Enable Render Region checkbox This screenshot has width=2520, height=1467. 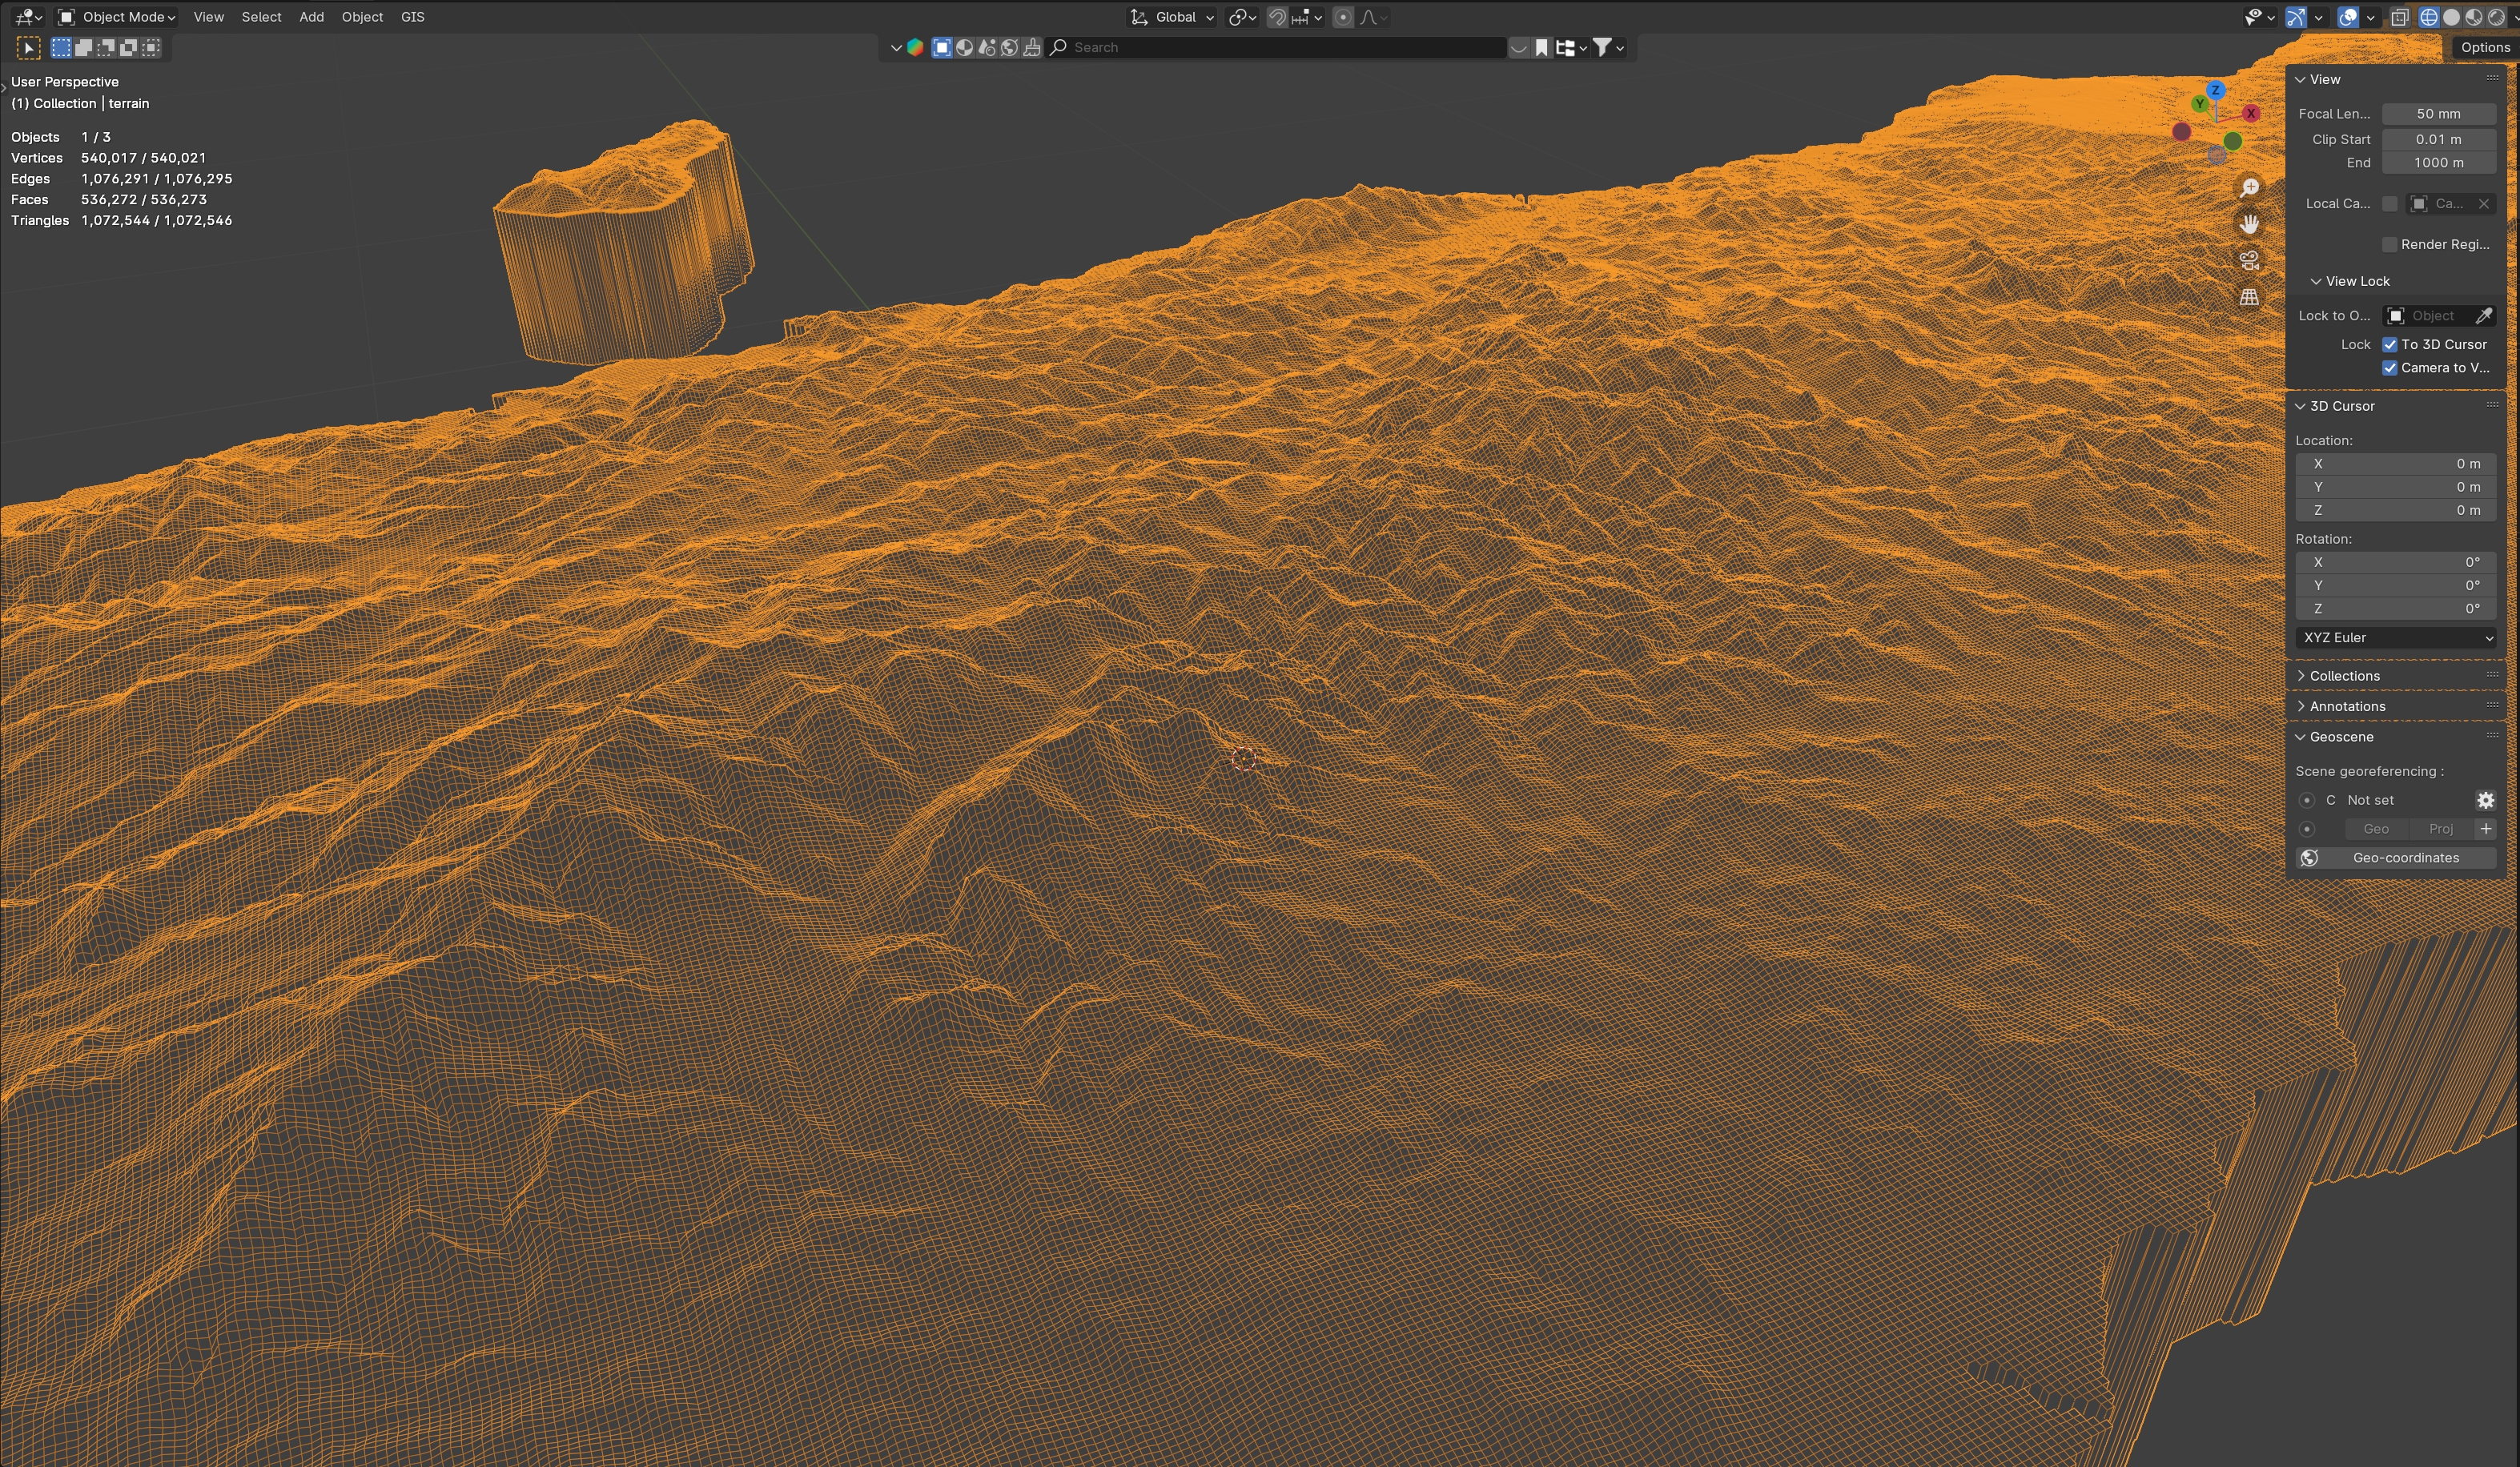2390,245
